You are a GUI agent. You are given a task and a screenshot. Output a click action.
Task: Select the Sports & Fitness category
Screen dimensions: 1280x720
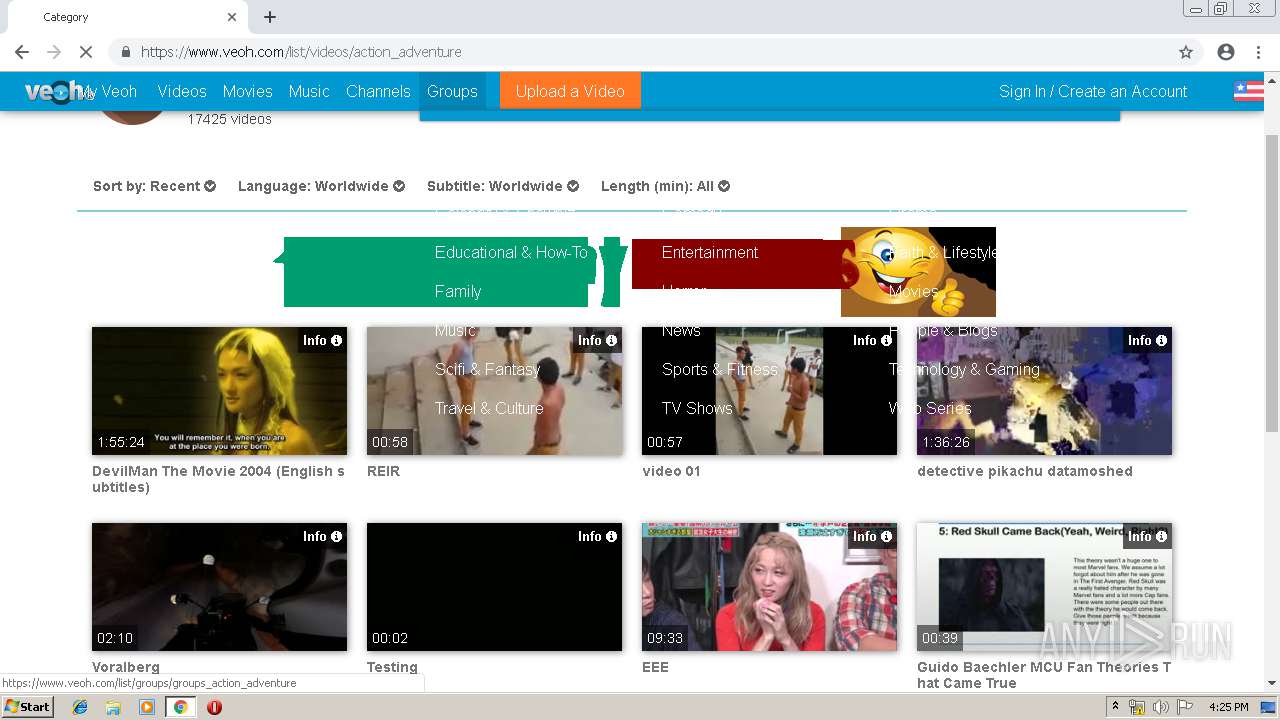(x=720, y=369)
